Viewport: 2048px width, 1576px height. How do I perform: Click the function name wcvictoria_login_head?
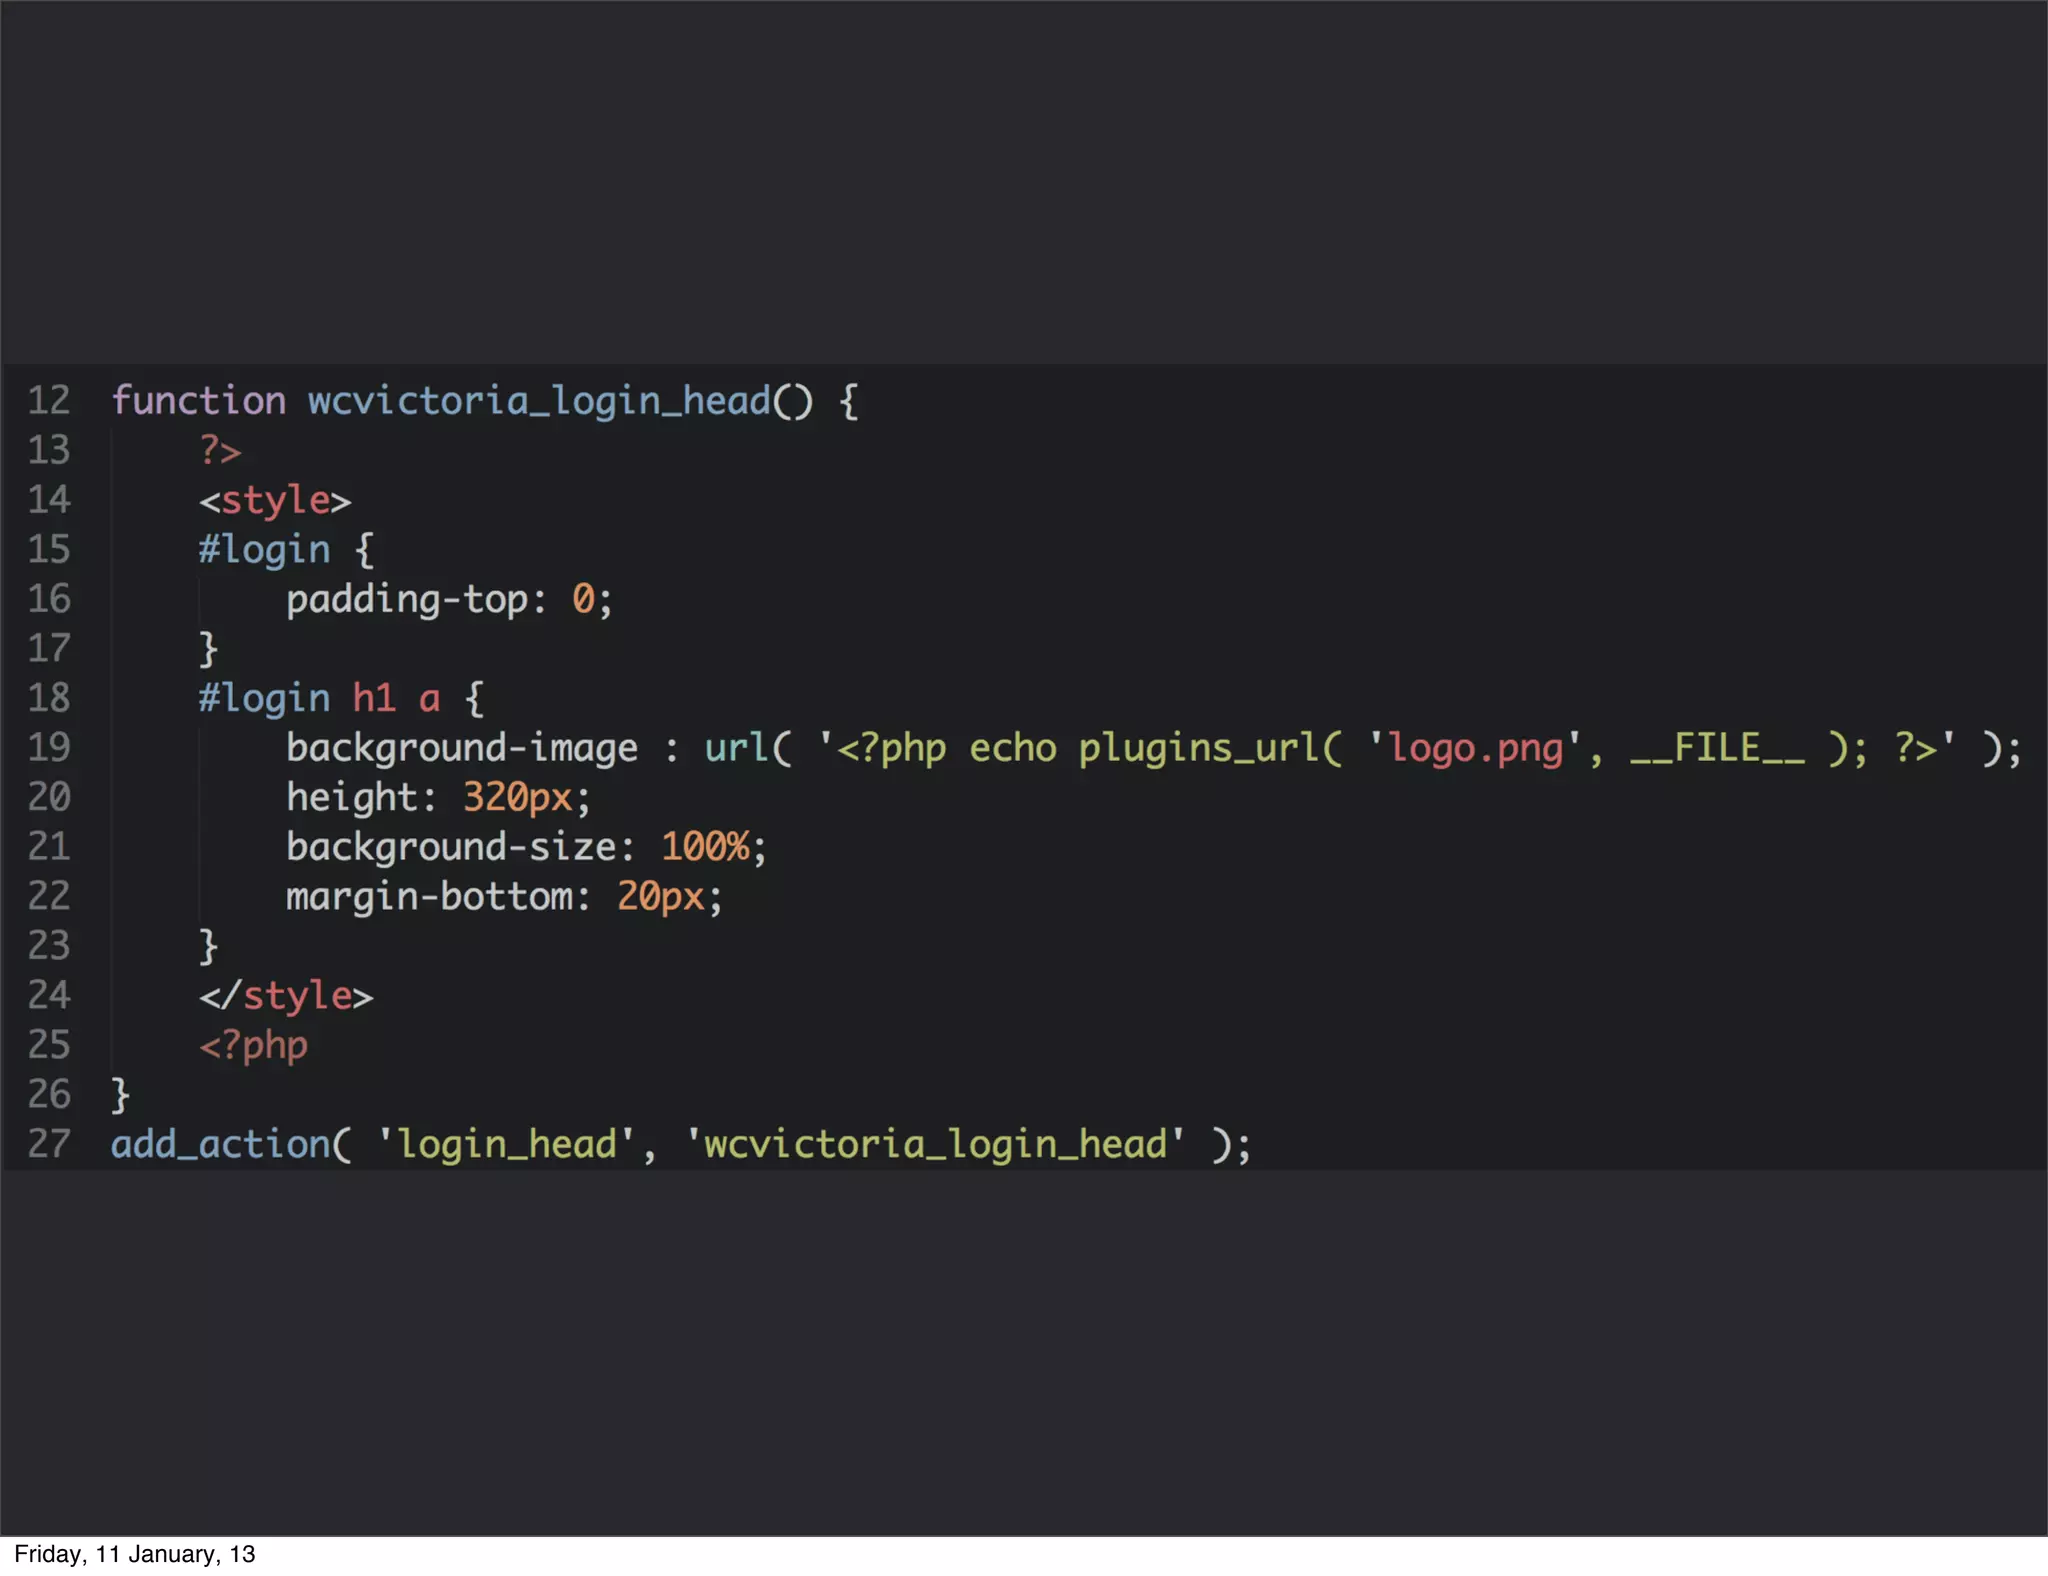click(x=538, y=401)
